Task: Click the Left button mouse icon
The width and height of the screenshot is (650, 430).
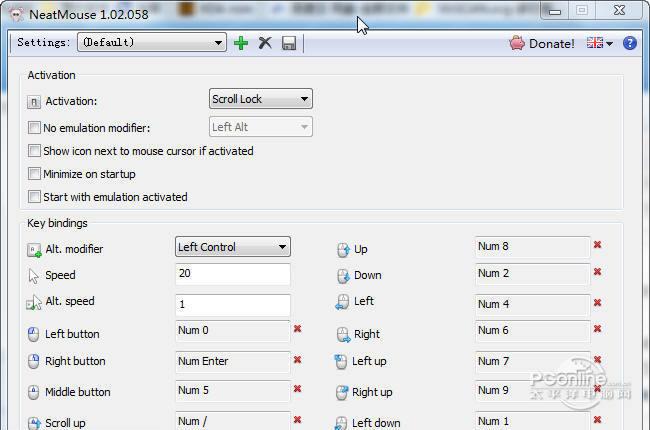Action: [x=33, y=334]
